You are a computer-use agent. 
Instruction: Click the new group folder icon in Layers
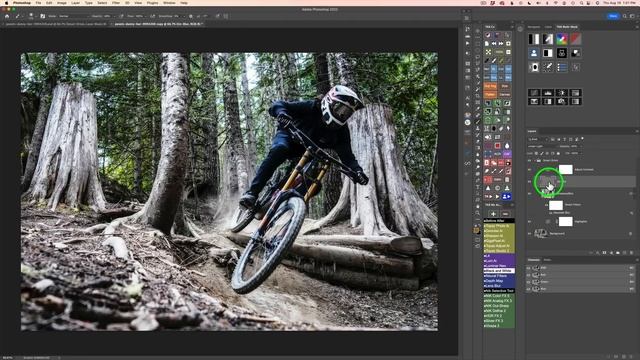pyautogui.click(x=618, y=253)
